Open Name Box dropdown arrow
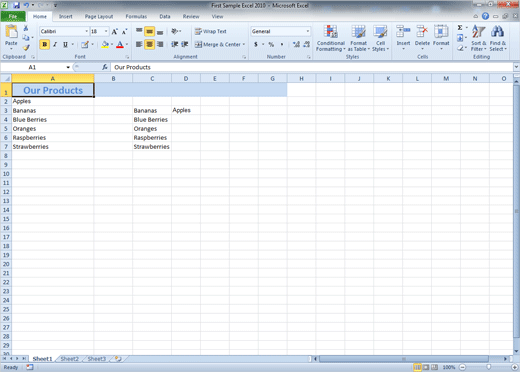This screenshot has width=520, height=372. click(x=68, y=67)
